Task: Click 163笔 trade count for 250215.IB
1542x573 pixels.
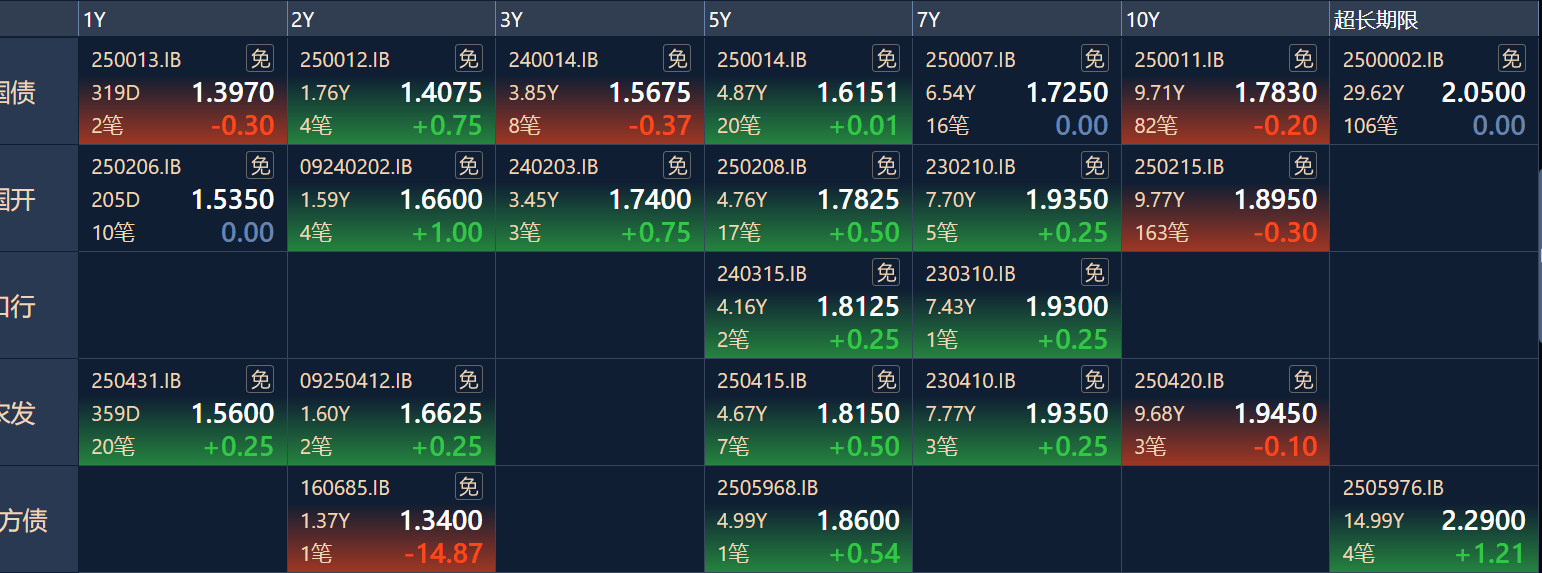Action: point(1162,233)
